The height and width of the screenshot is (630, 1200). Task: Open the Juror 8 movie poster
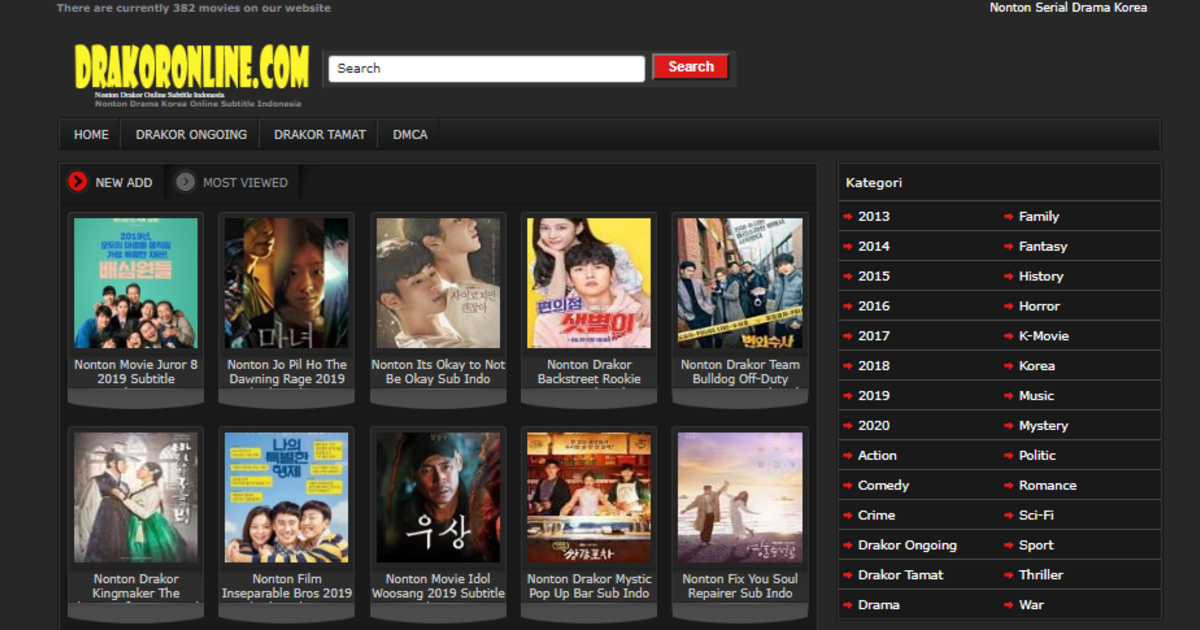point(136,283)
